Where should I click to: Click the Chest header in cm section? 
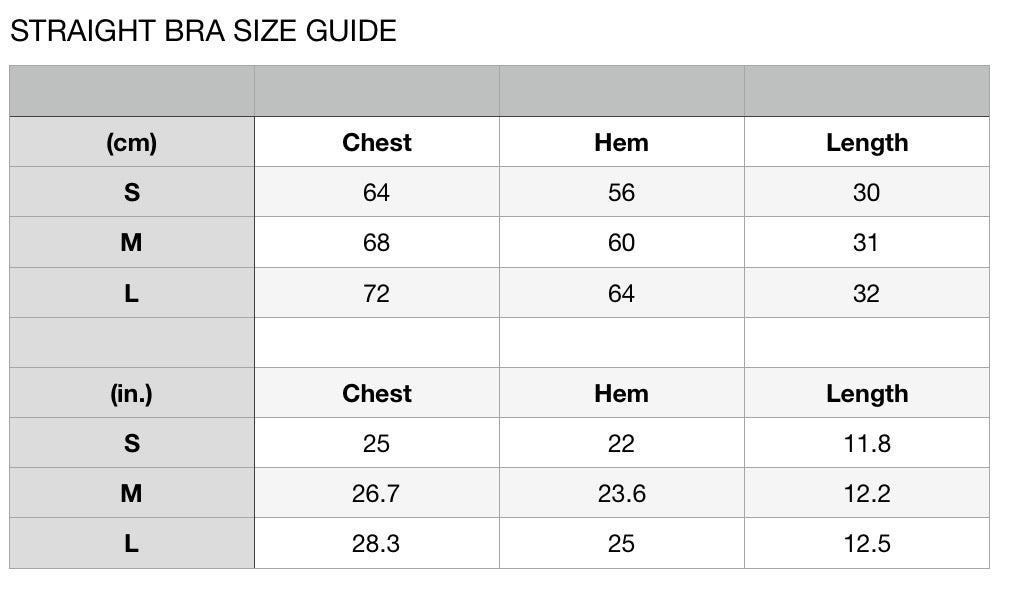tap(376, 142)
